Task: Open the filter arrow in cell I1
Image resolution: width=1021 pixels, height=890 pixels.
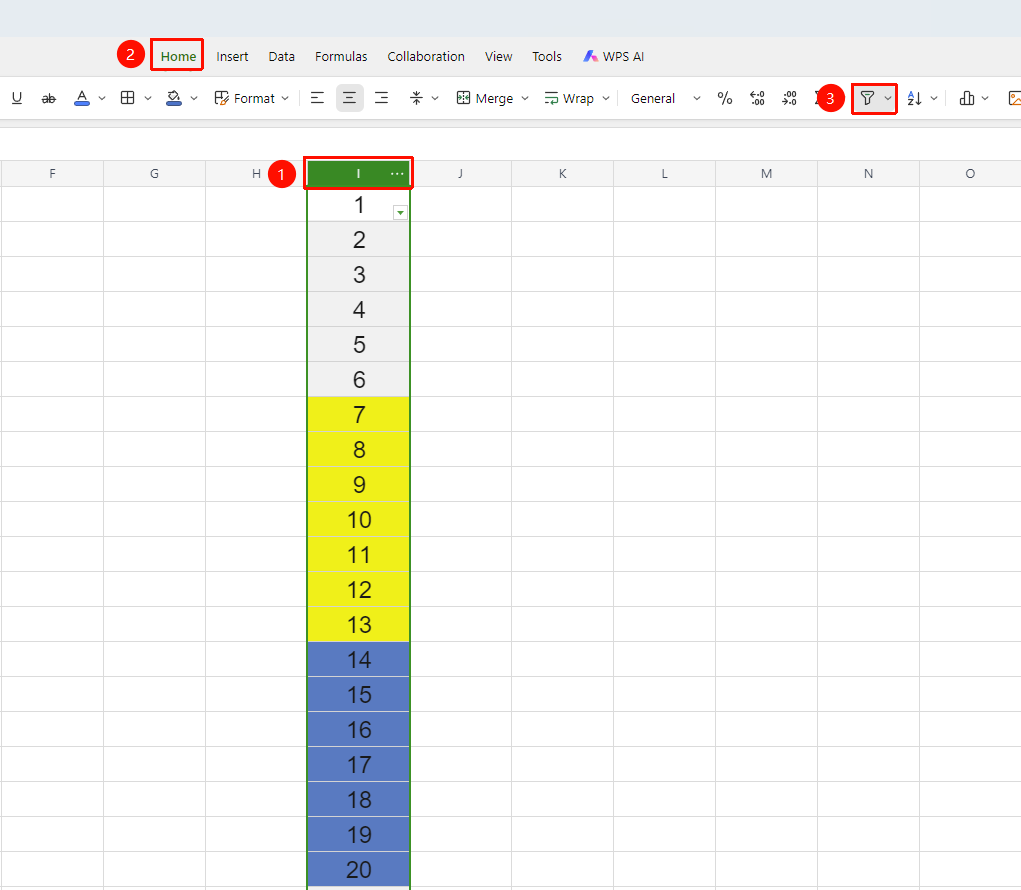Action: (x=400, y=213)
